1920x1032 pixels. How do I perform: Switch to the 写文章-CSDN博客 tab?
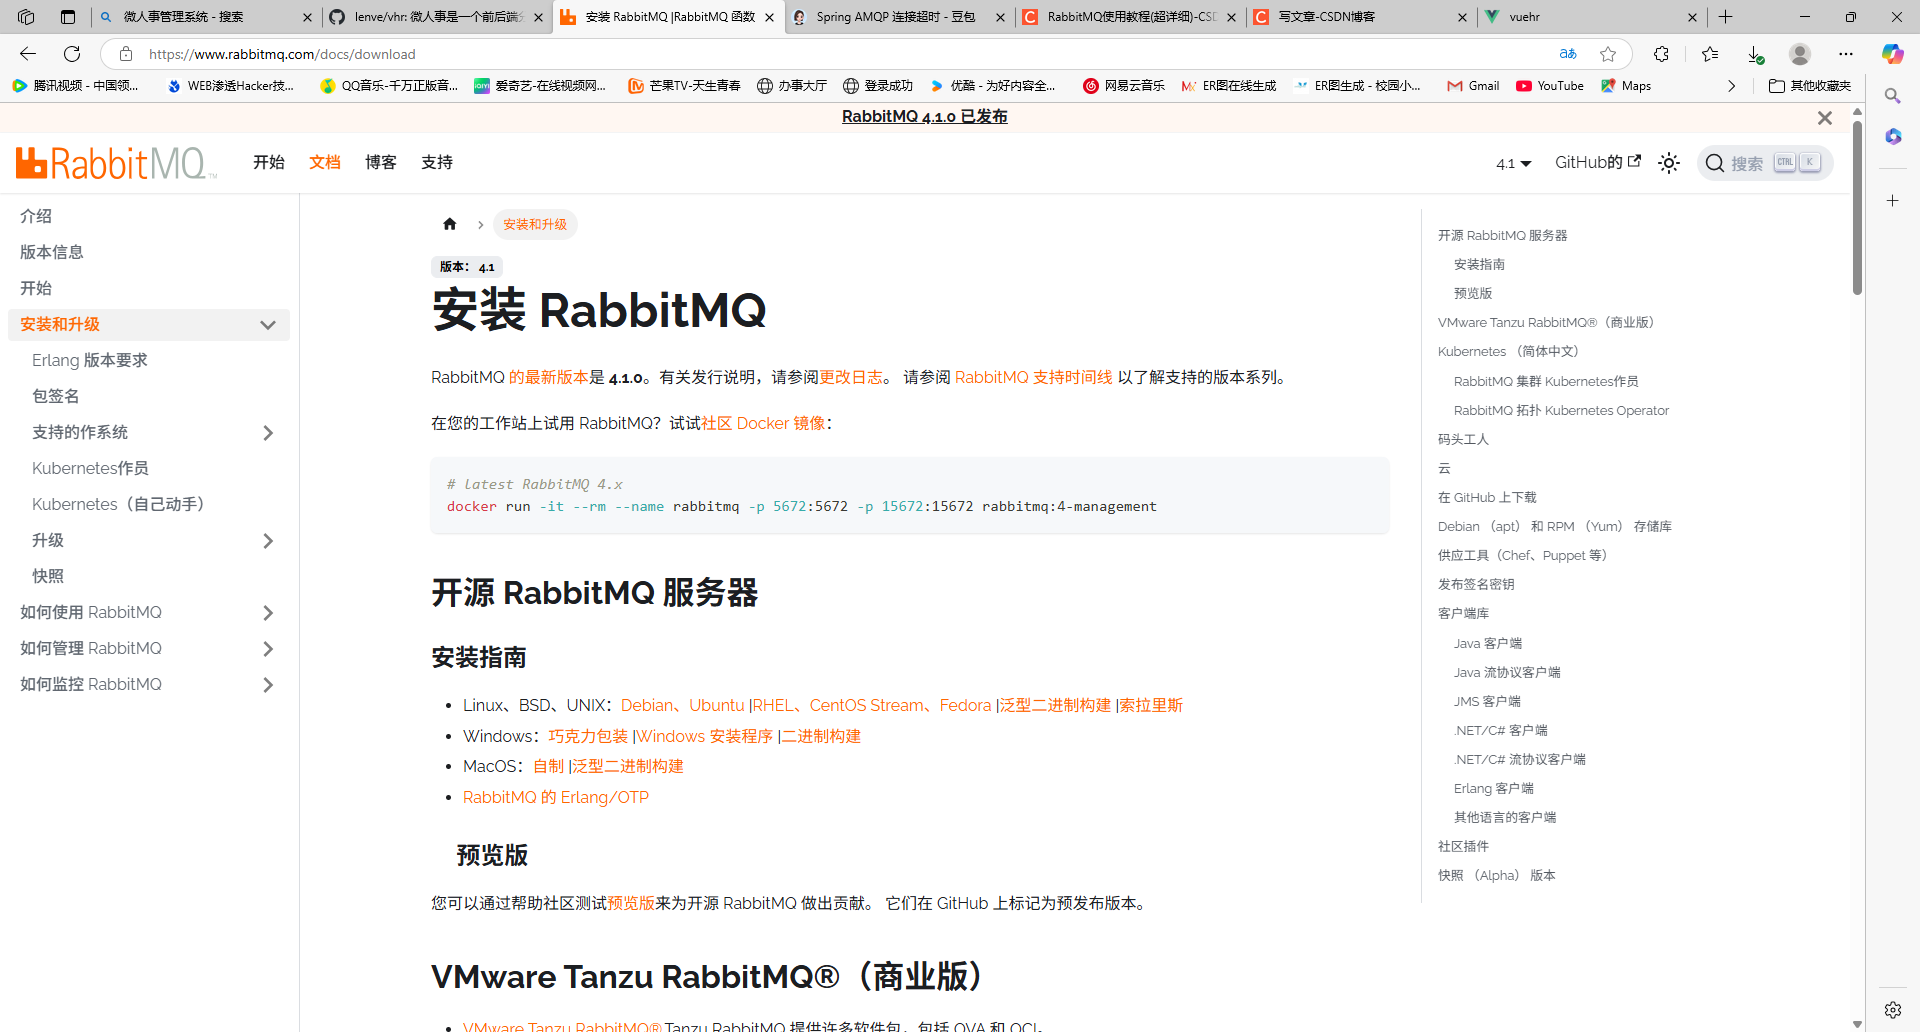click(1359, 17)
